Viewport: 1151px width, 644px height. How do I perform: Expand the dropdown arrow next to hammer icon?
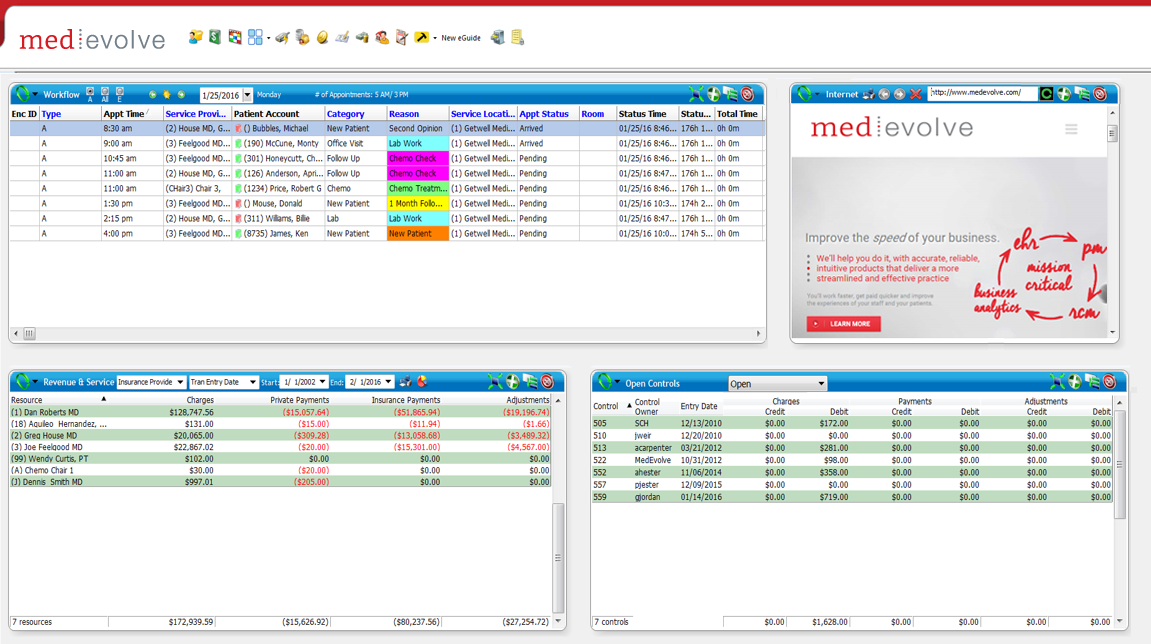click(x=435, y=38)
